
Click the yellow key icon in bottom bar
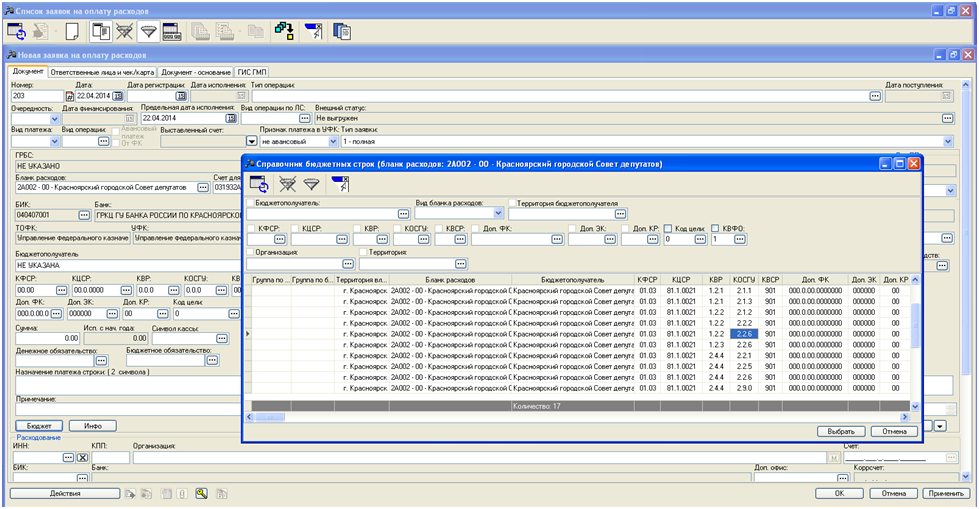tap(201, 493)
